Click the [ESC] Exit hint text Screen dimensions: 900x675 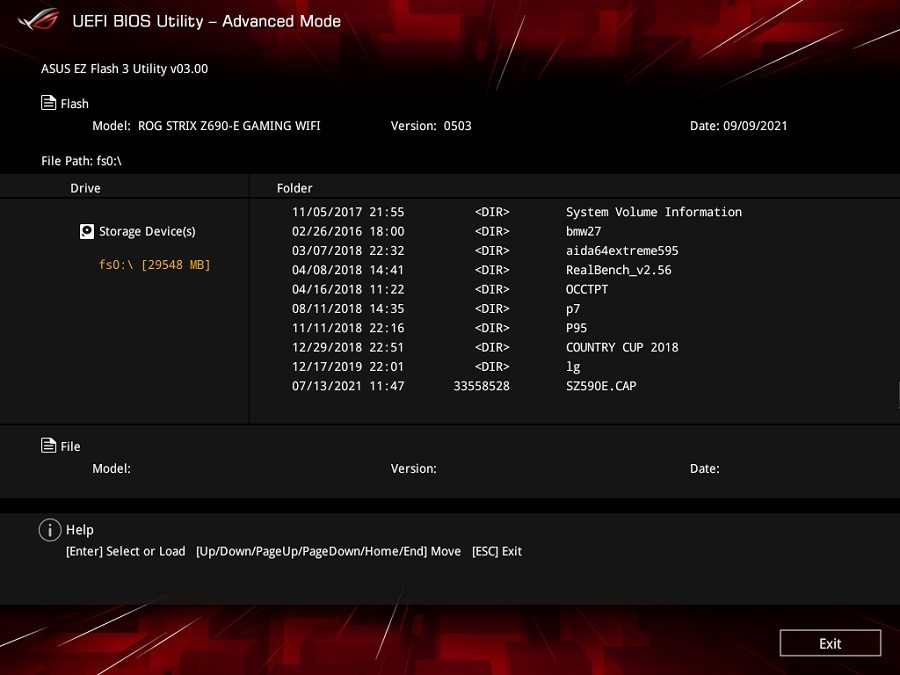point(497,551)
